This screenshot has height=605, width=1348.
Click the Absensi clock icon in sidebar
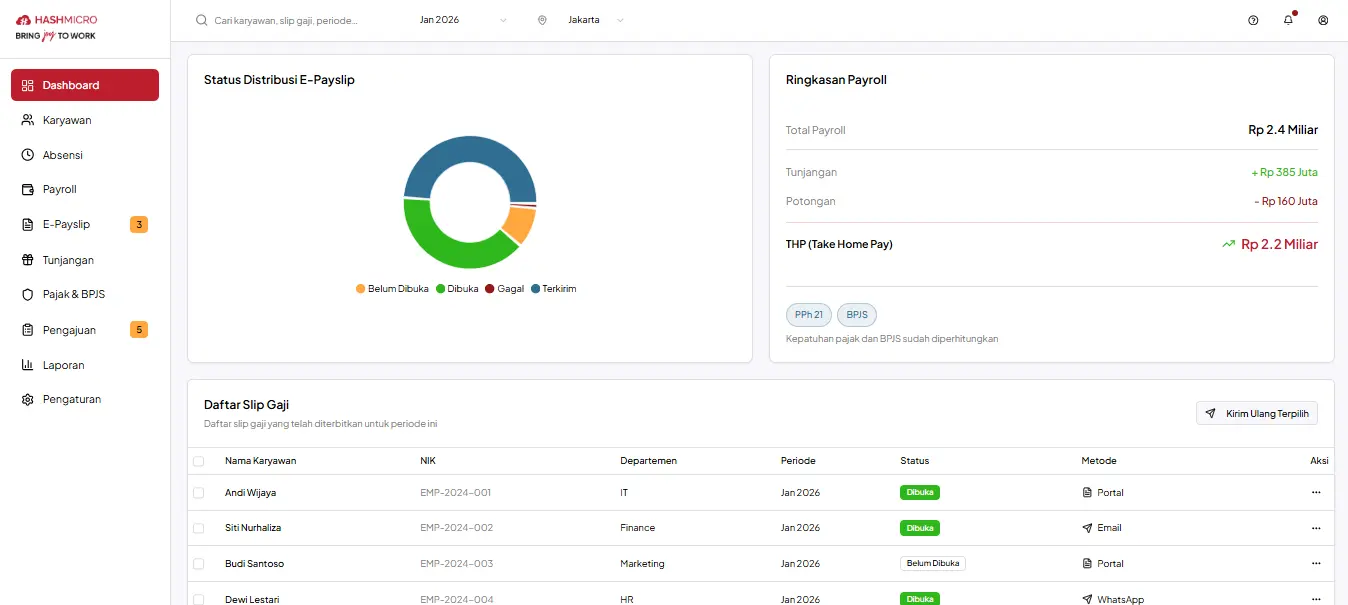[28, 155]
